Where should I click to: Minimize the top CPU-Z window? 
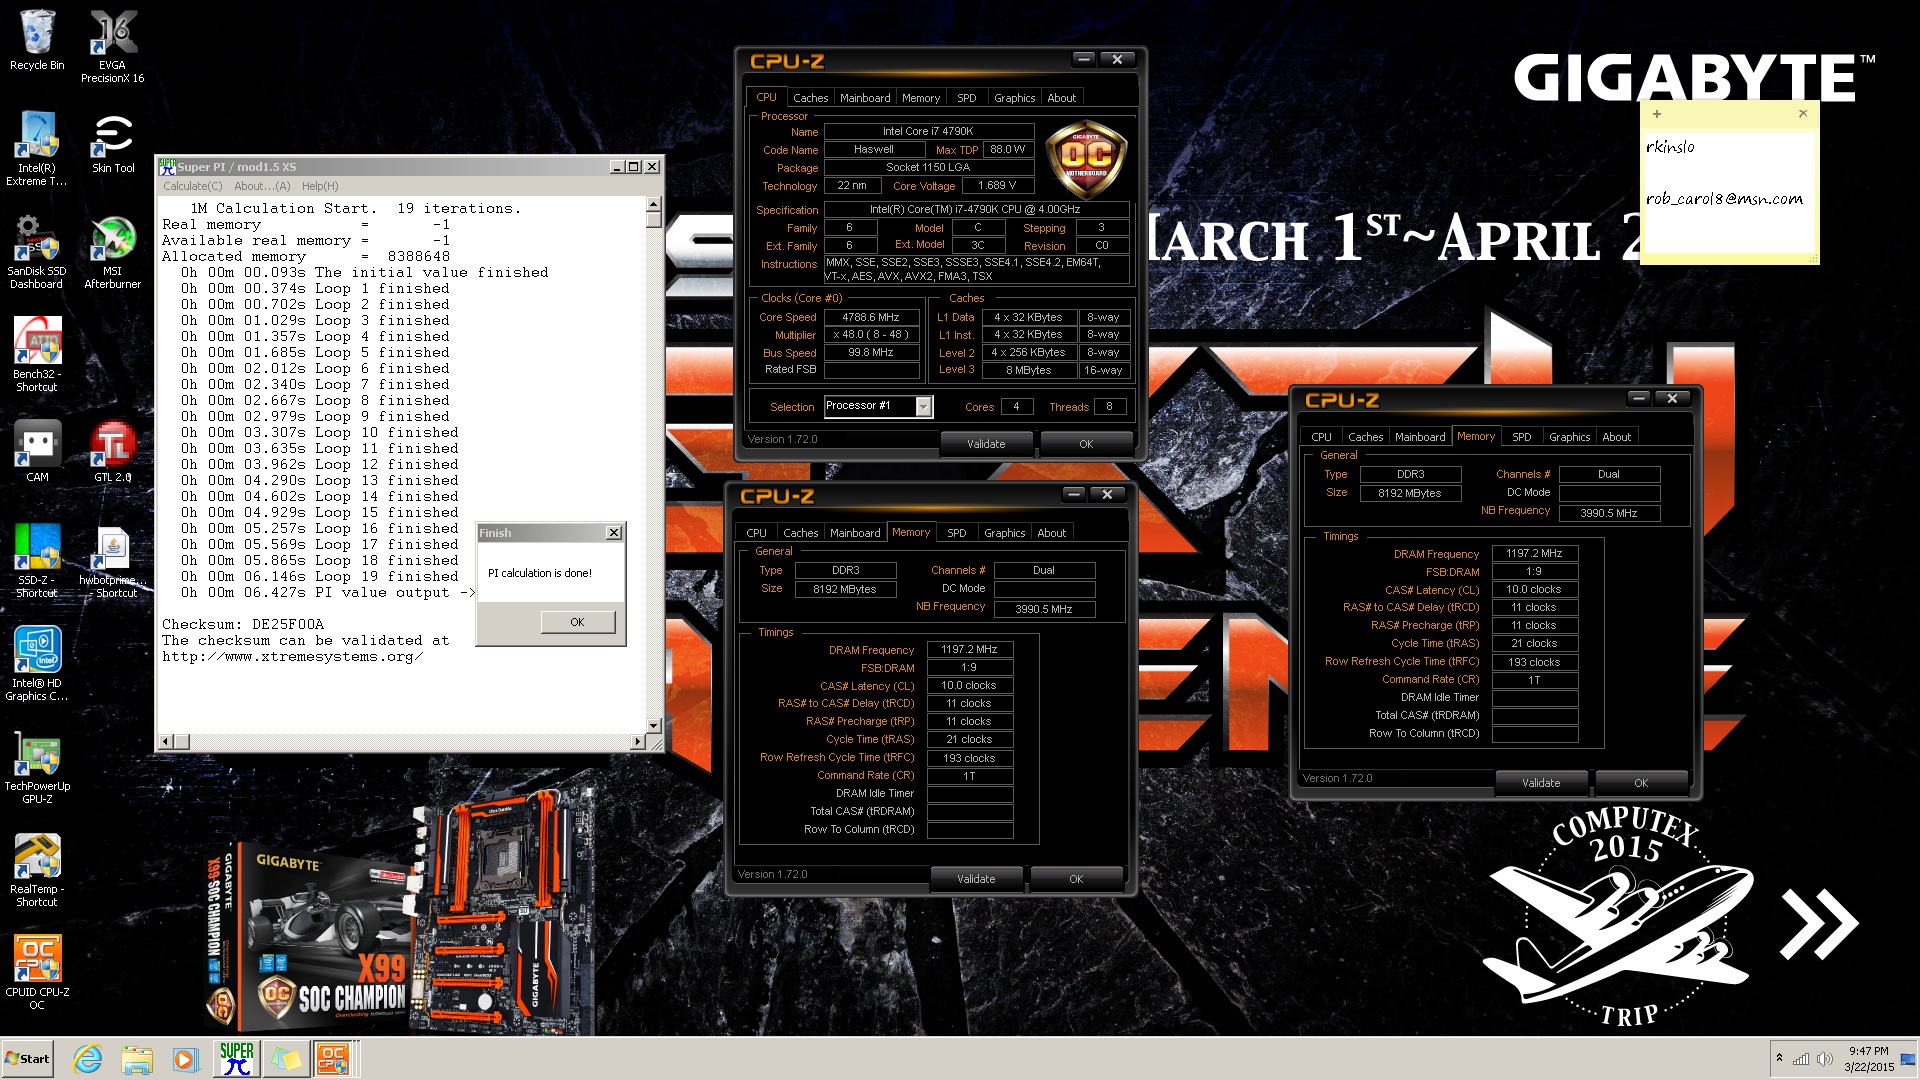(x=1083, y=59)
